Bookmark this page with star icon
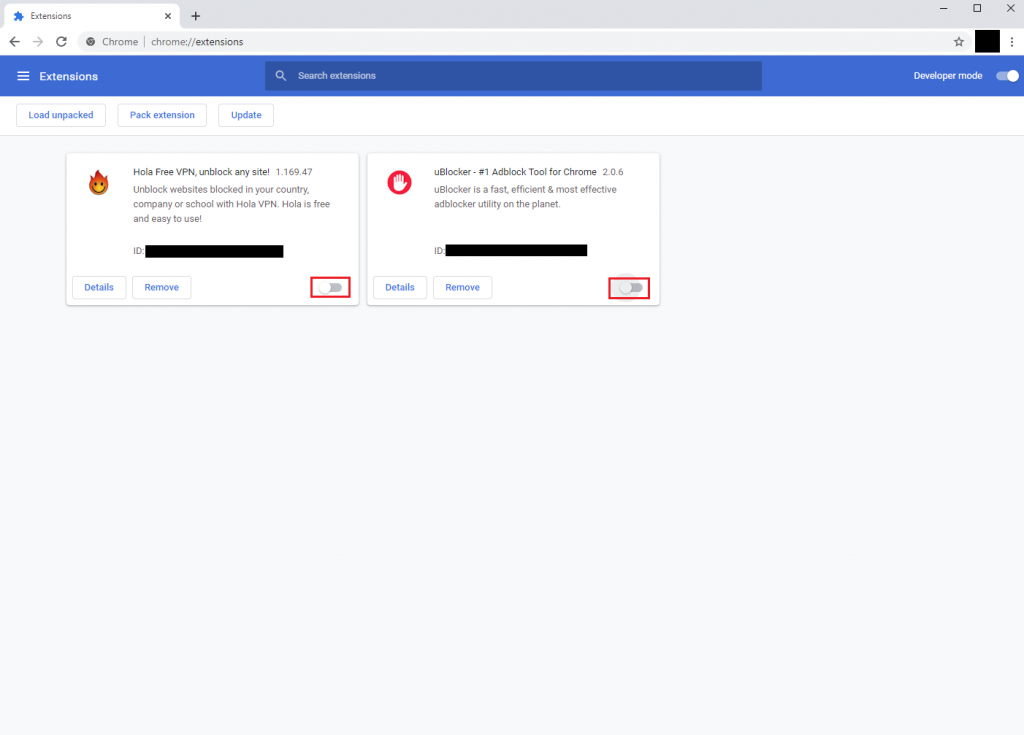 click(x=958, y=42)
